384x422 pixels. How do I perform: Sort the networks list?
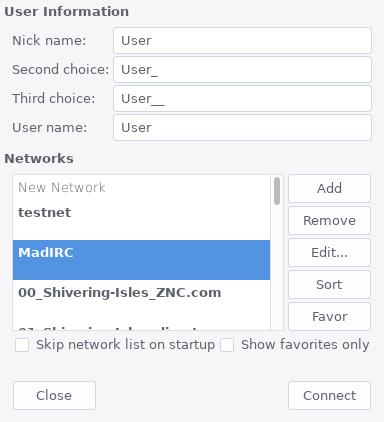pyautogui.click(x=329, y=284)
